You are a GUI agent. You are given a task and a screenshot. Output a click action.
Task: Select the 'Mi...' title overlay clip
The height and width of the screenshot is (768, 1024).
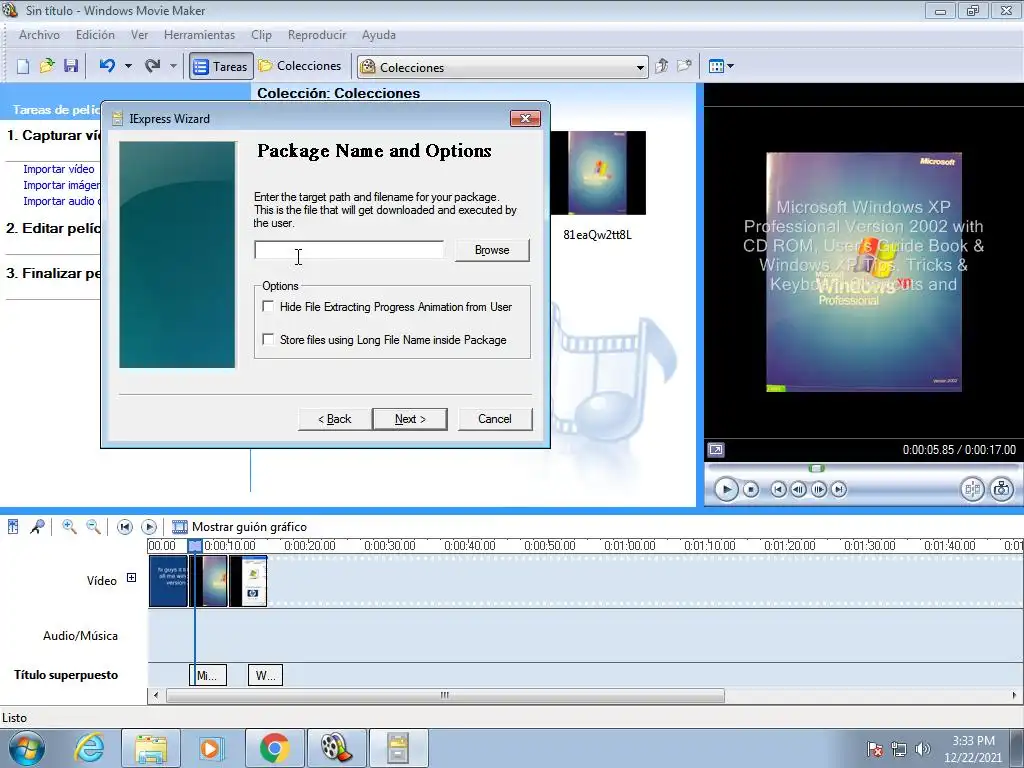pos(208,675)
